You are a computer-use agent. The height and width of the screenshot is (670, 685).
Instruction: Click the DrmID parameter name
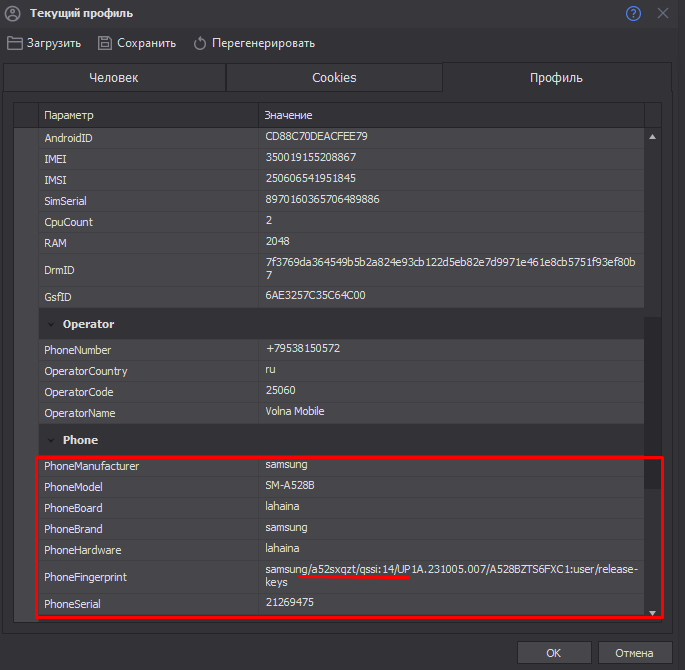coord(59,270)
